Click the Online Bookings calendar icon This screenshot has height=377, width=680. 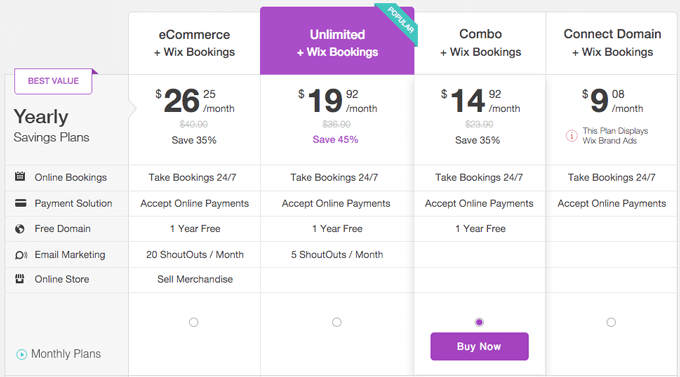(x=20, y=177)
